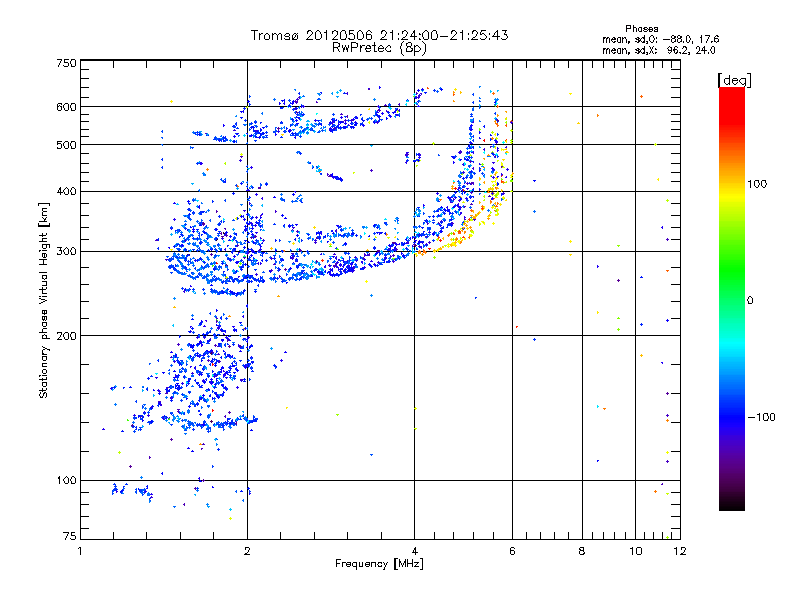Click the y-axis label '75'
The image size is (800, 600).
(x=70, y=536)
